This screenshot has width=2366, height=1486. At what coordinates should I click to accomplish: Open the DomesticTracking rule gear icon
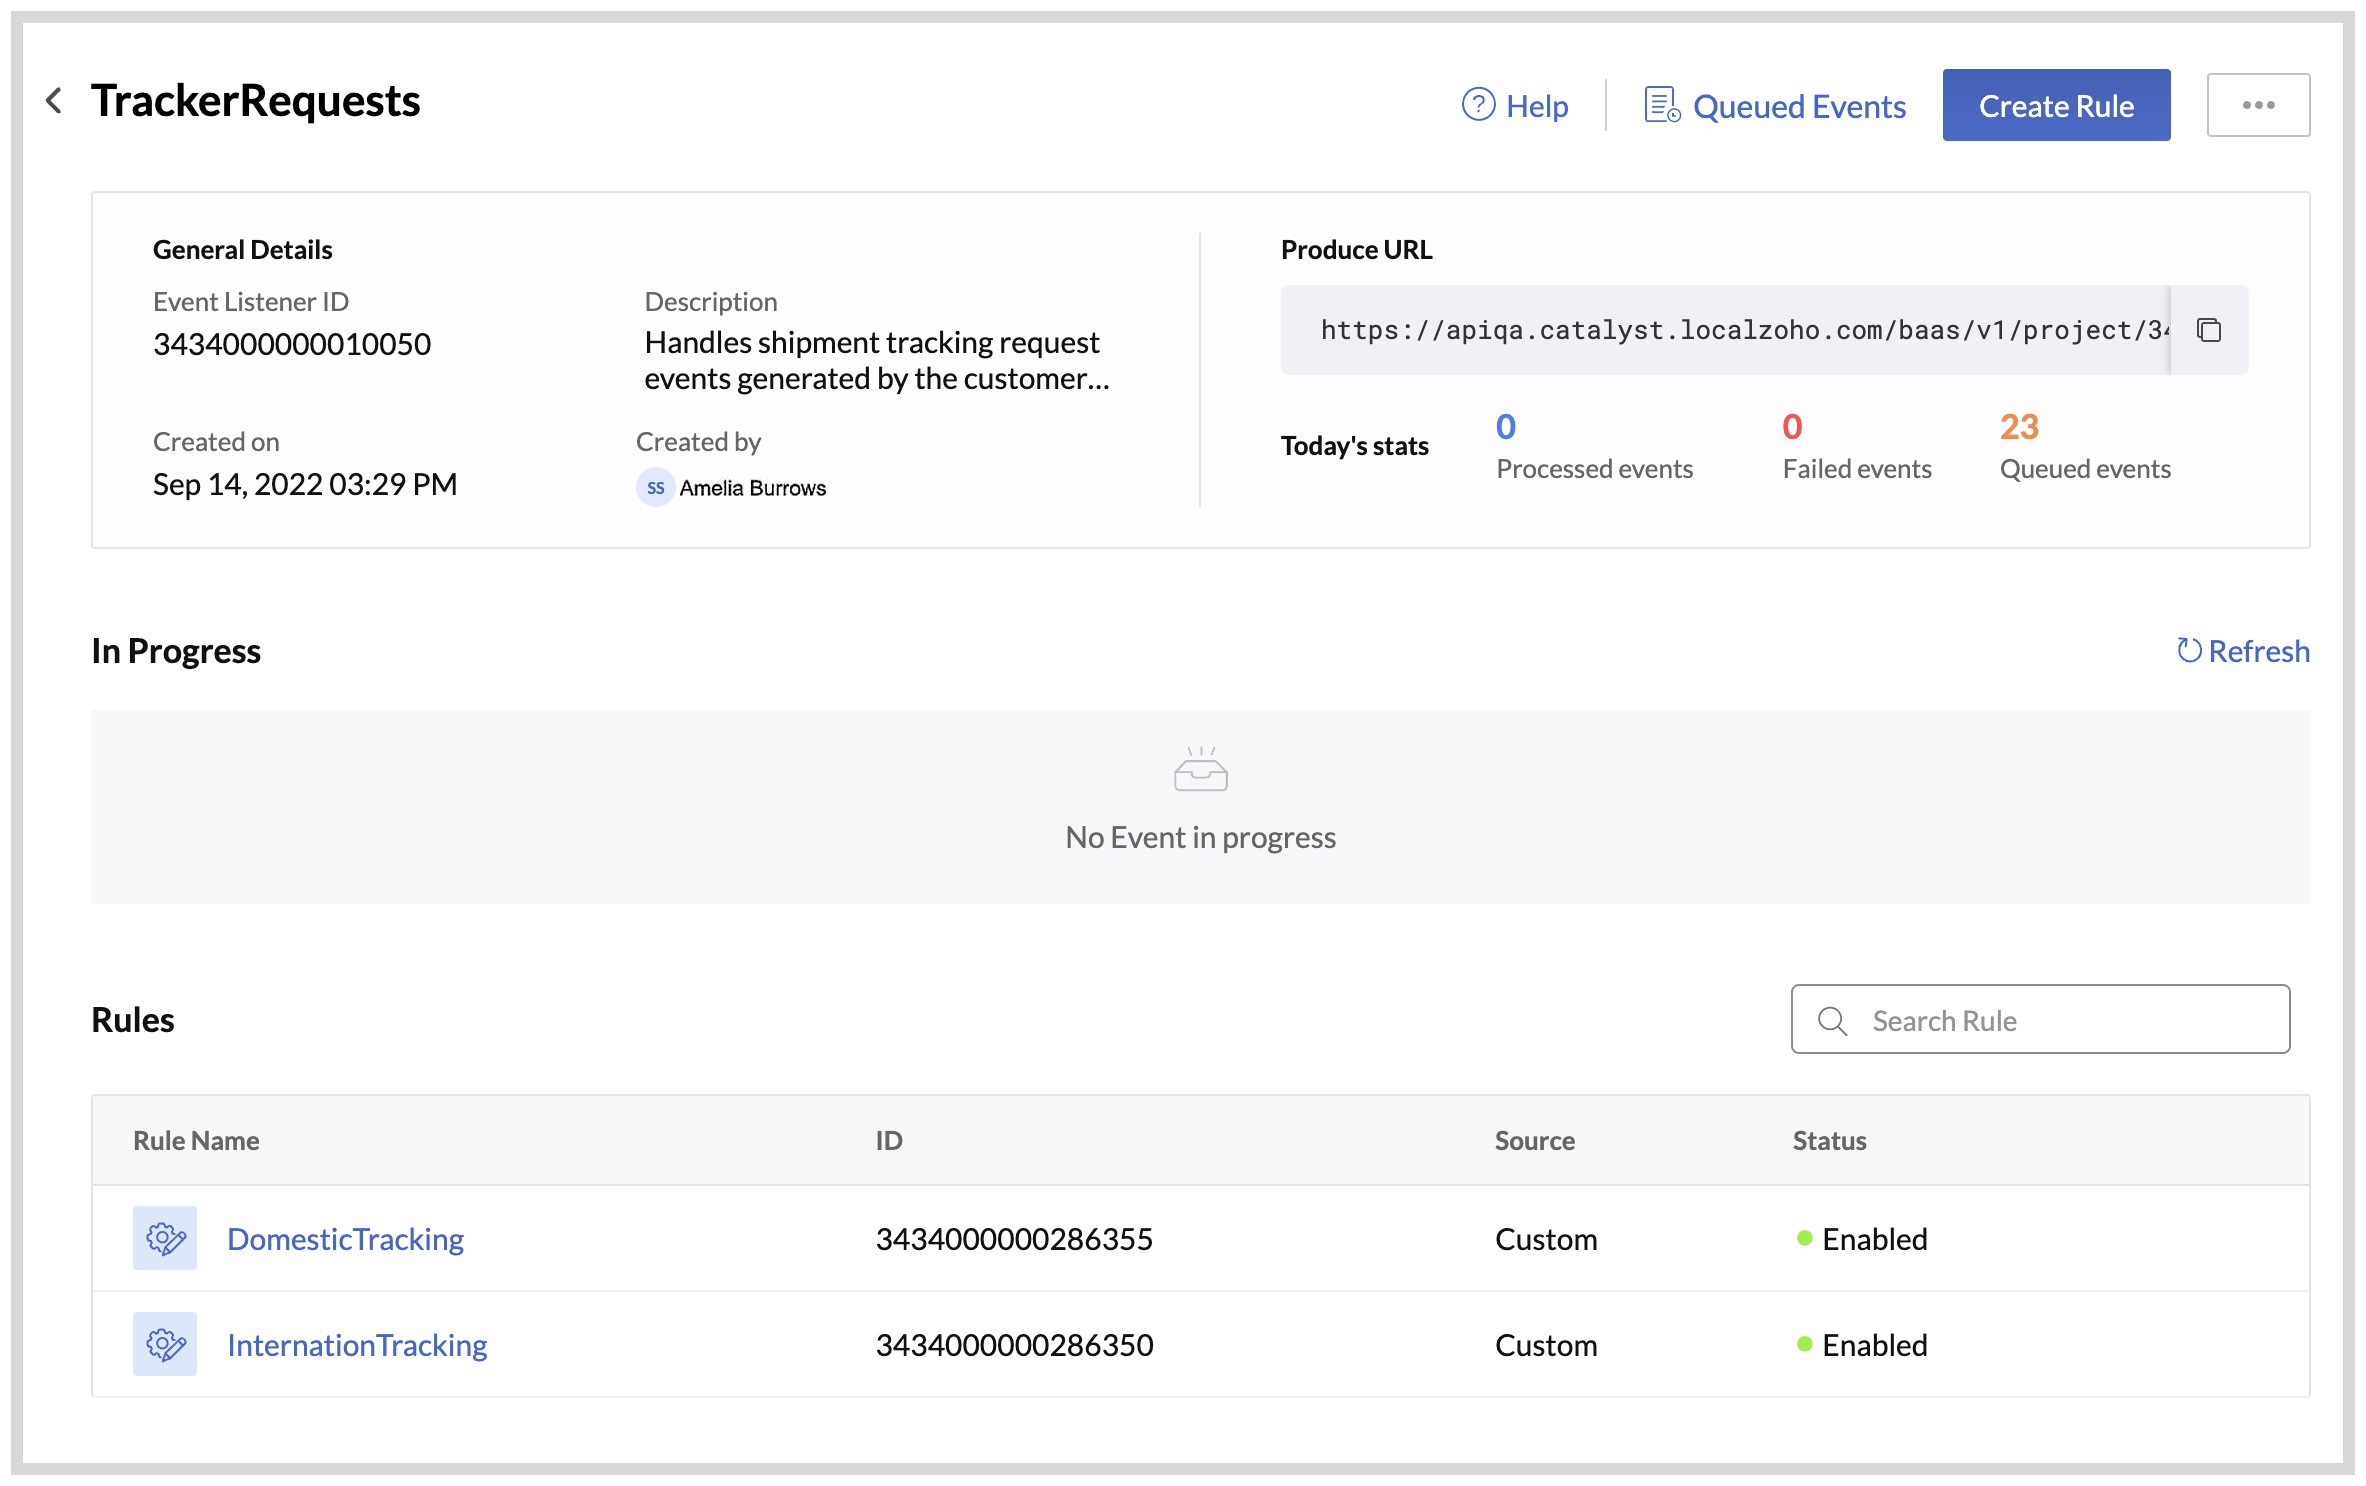(x=165, y=1239)
